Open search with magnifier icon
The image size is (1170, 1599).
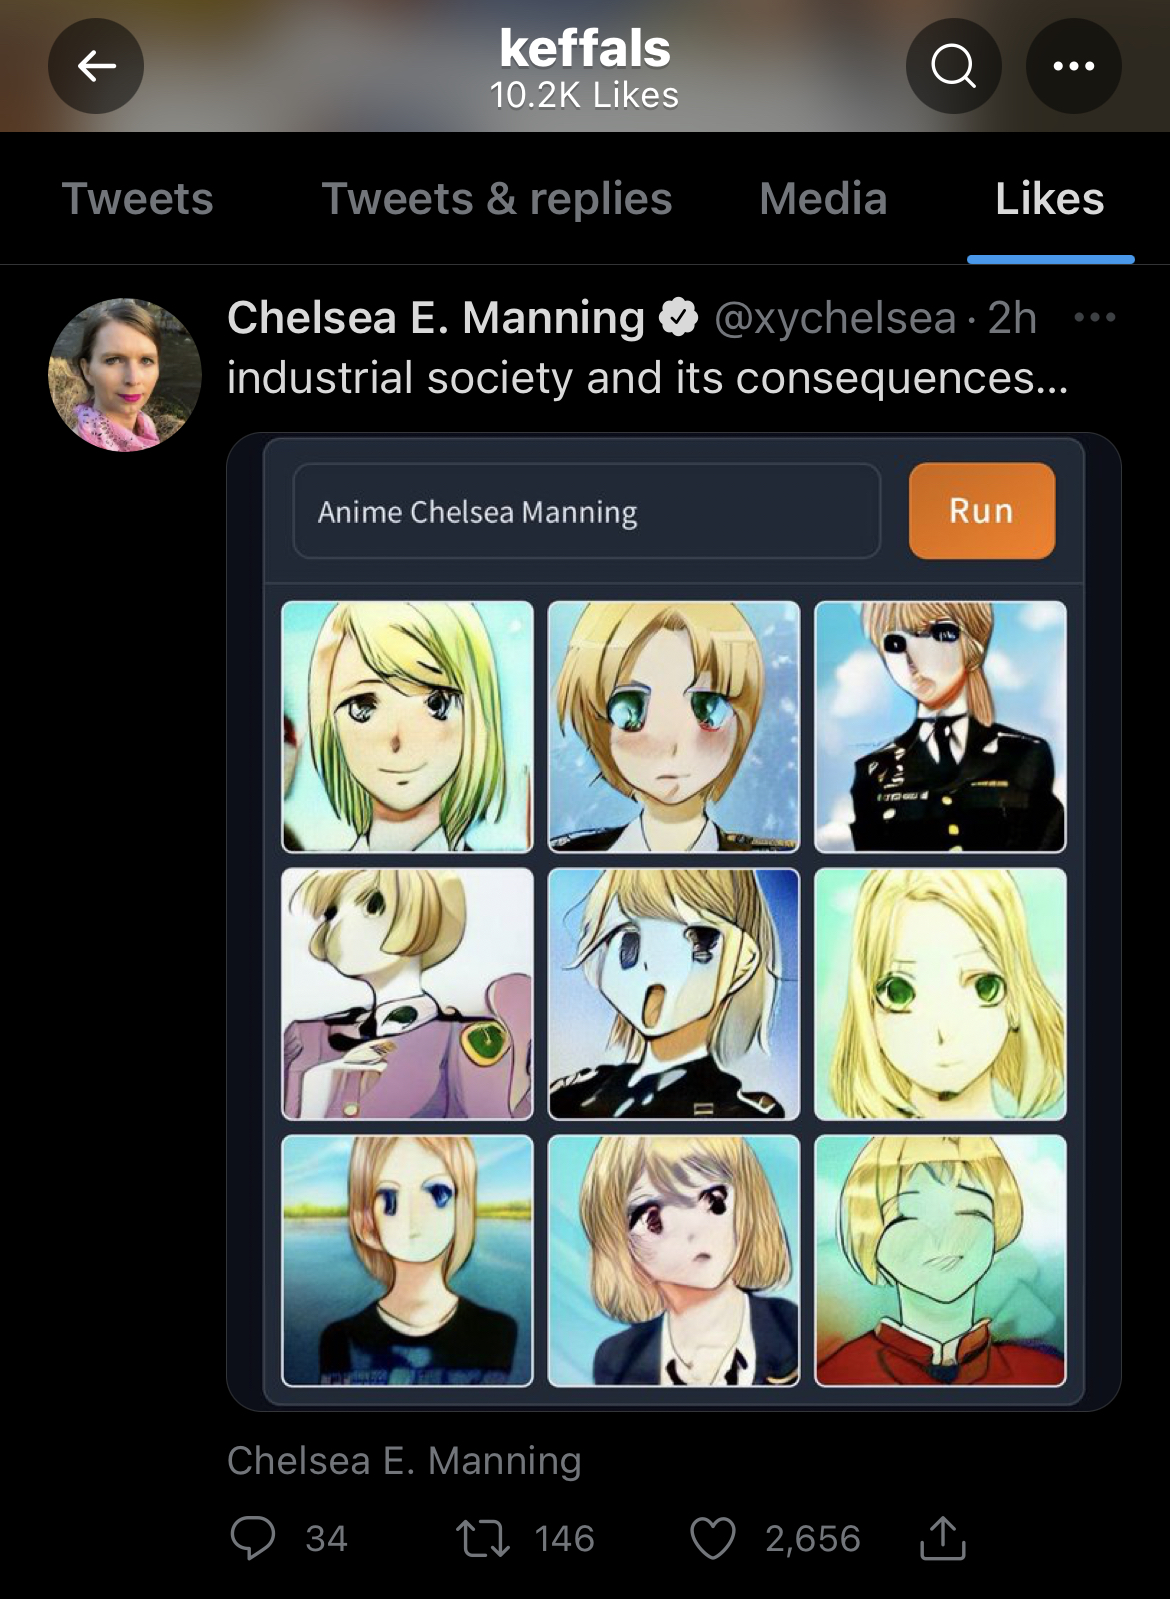953,66
